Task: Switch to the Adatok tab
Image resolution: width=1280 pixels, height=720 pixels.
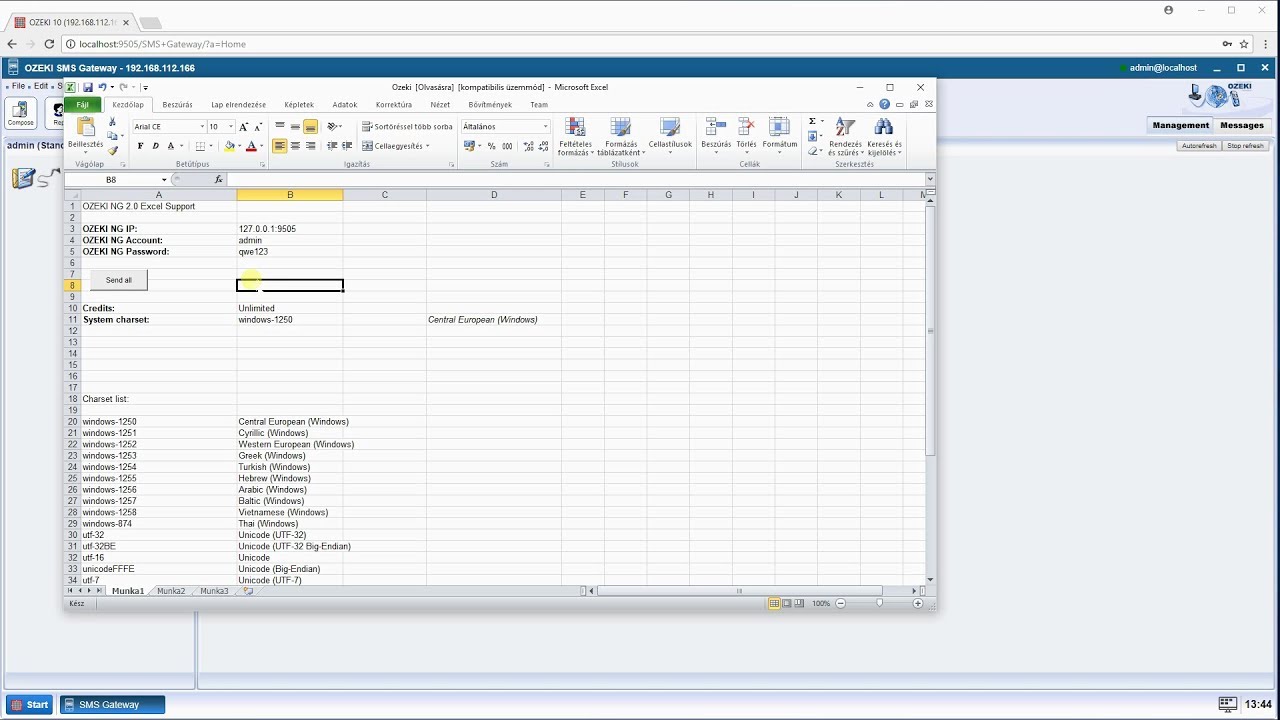Action: 345,105
